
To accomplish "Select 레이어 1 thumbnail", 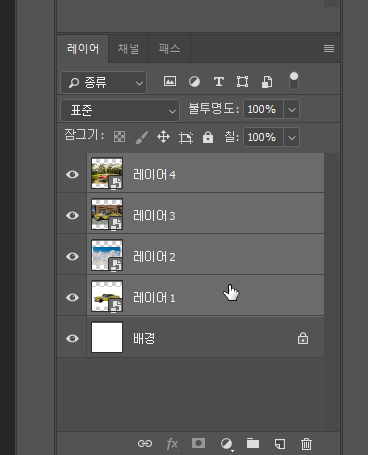I will click(x=107, y=296).
